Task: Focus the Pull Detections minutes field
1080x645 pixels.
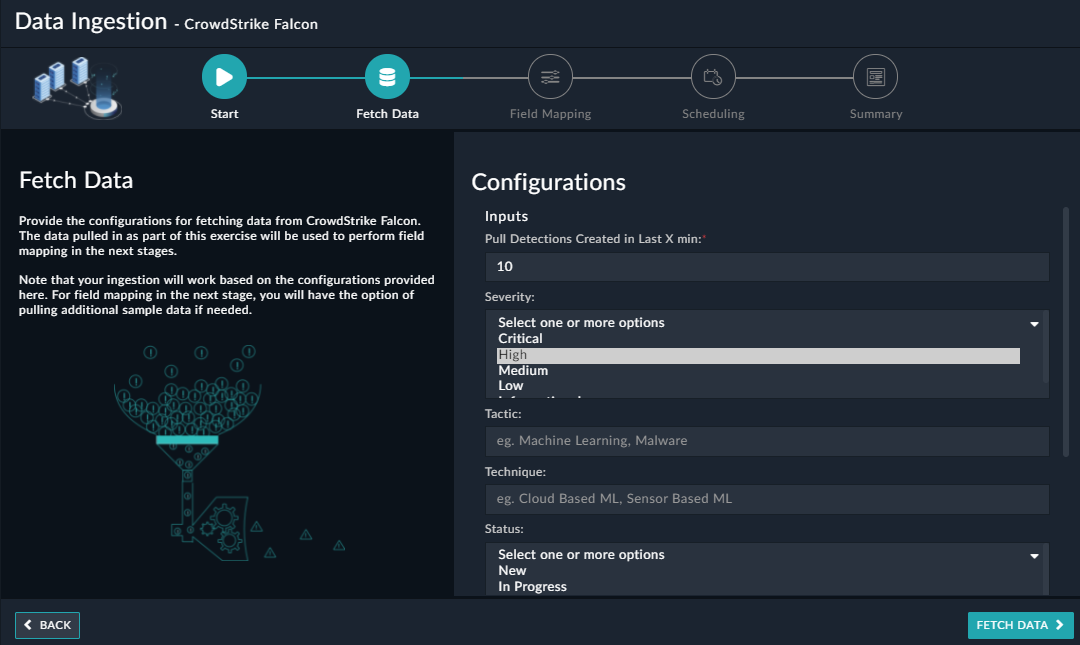Action: pyautogui.click(x=766, y=267)
